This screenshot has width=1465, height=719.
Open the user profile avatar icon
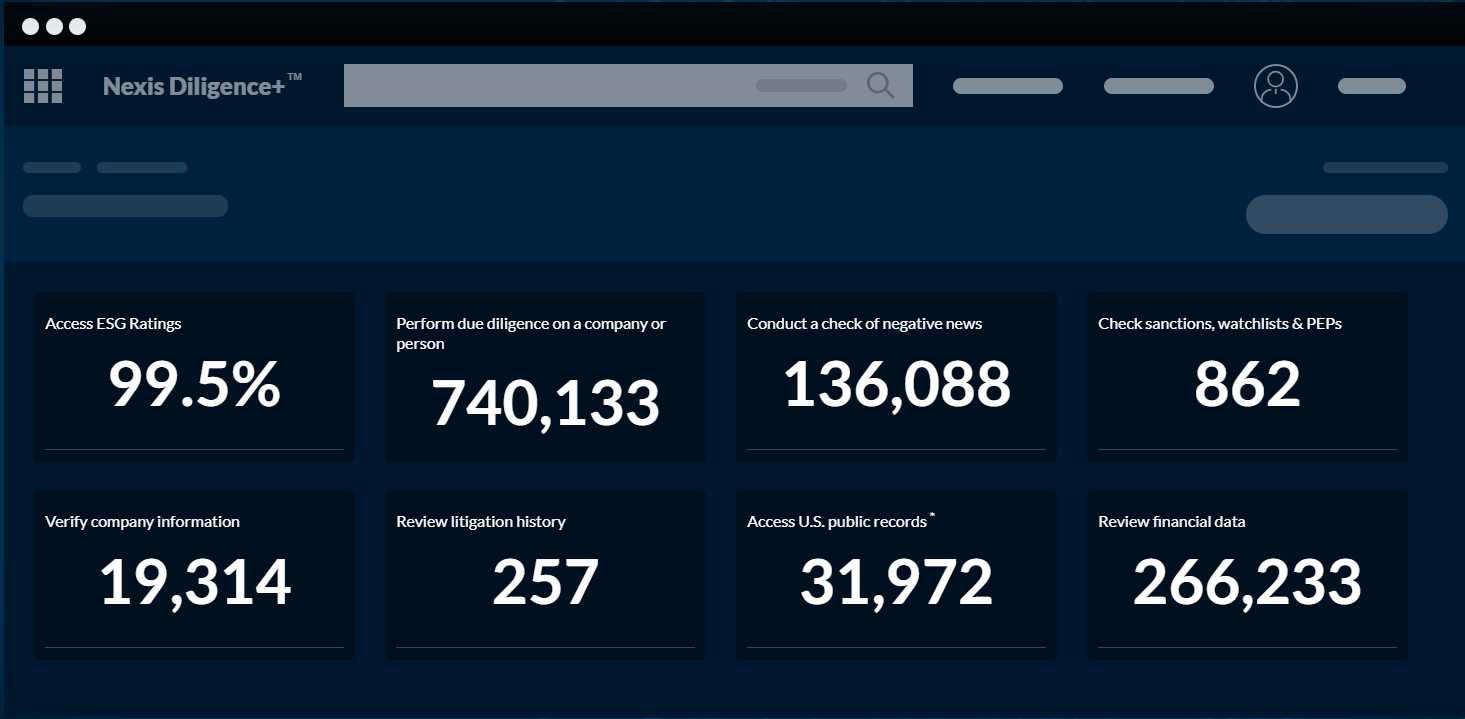coord(1275,86)
